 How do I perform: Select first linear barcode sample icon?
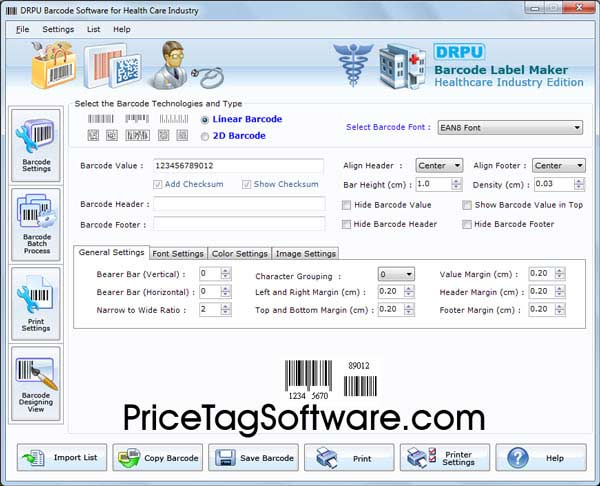pos(101,119)
